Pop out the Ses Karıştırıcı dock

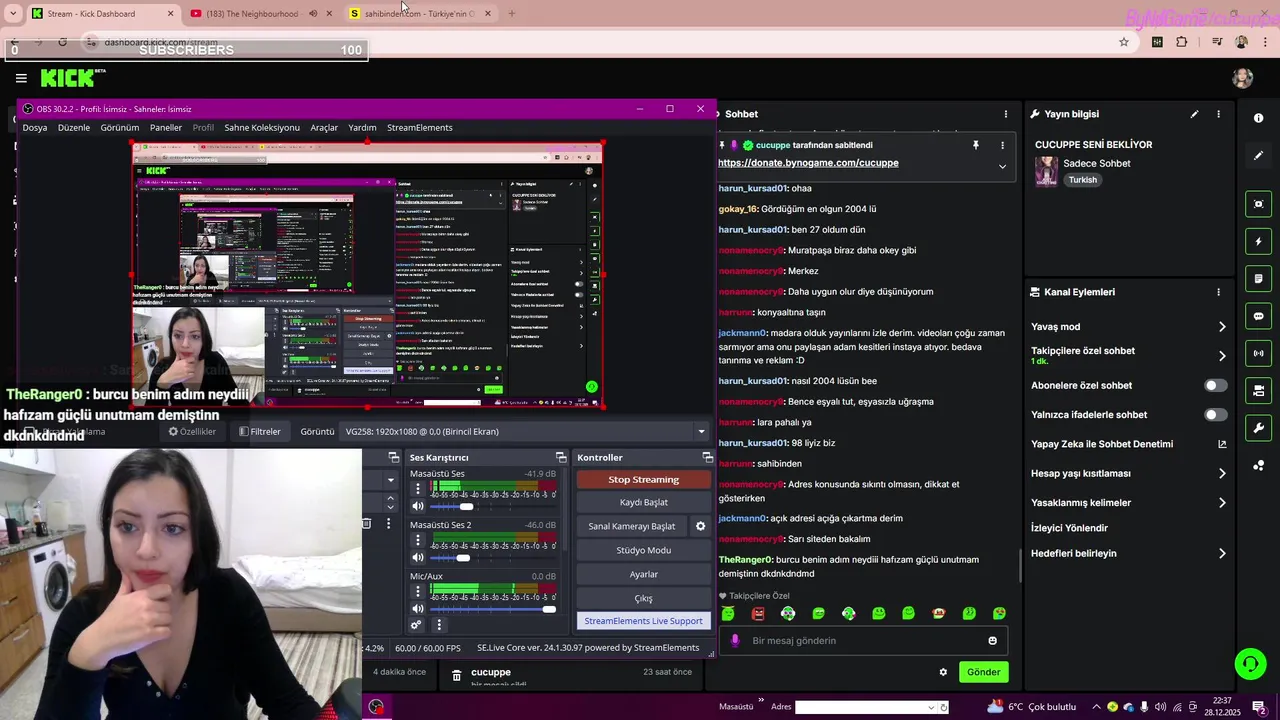pyautogui.click(x=562, y=457)
